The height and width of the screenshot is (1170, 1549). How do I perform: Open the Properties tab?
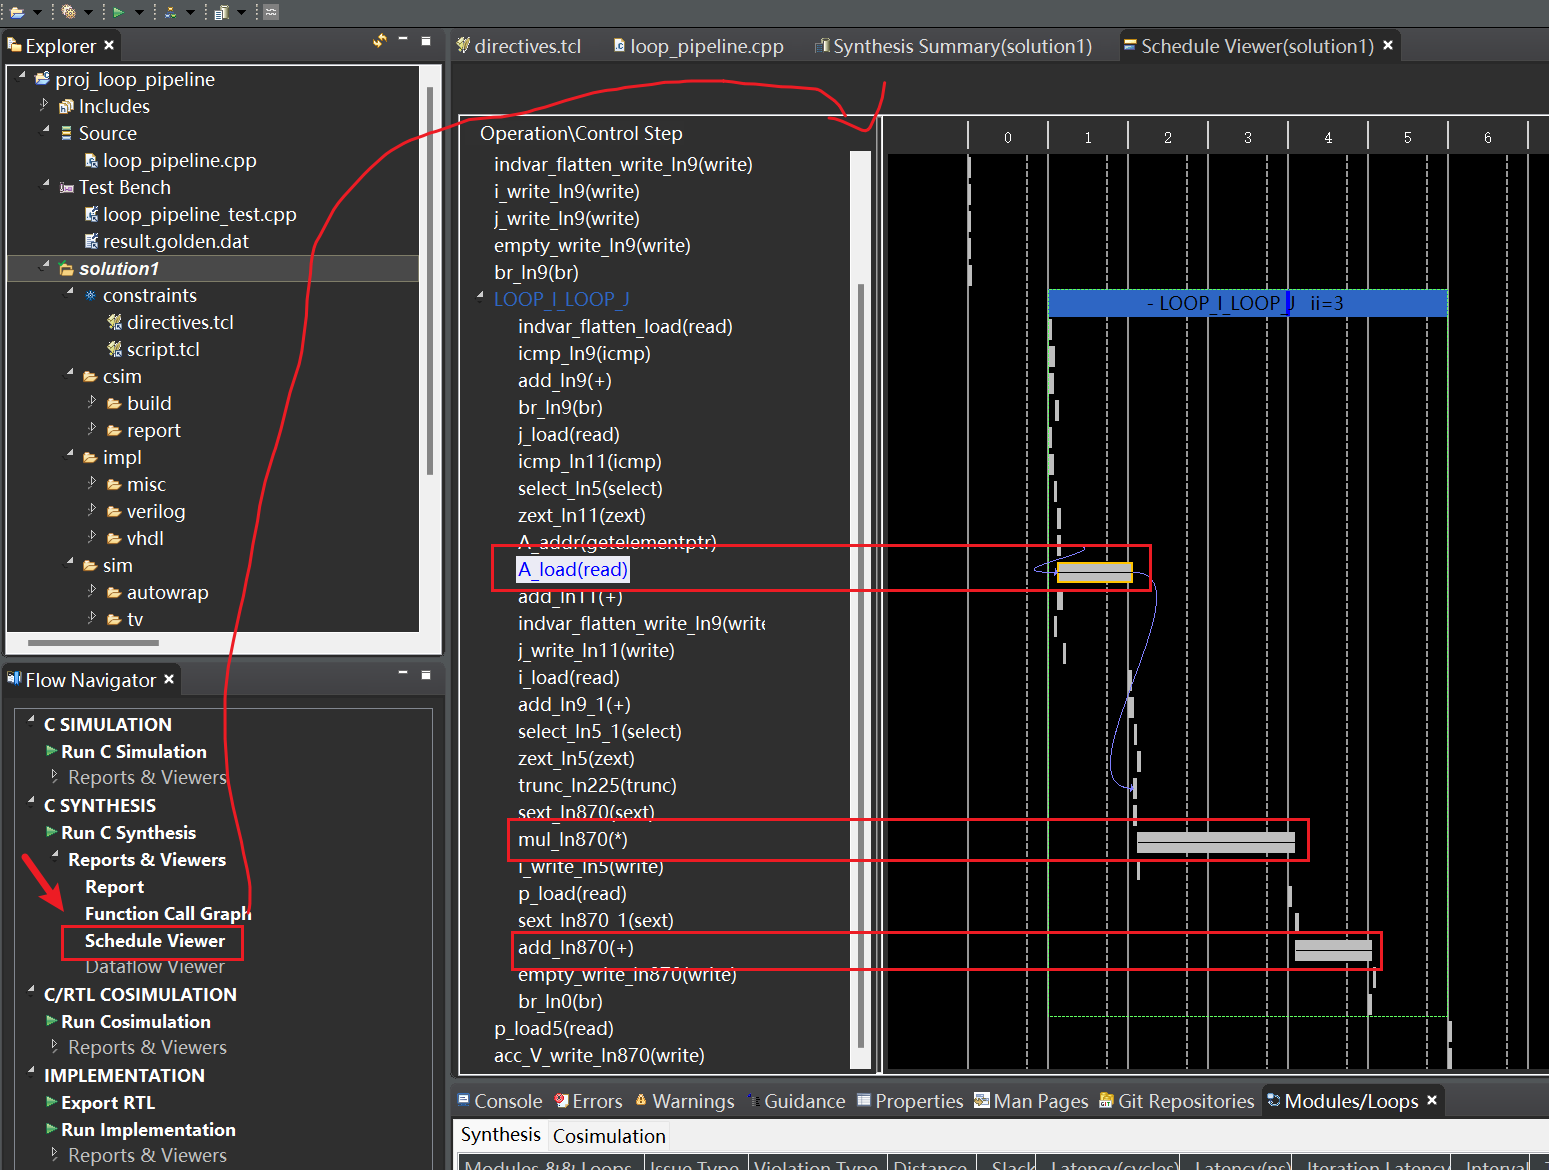coord(910,1101)
